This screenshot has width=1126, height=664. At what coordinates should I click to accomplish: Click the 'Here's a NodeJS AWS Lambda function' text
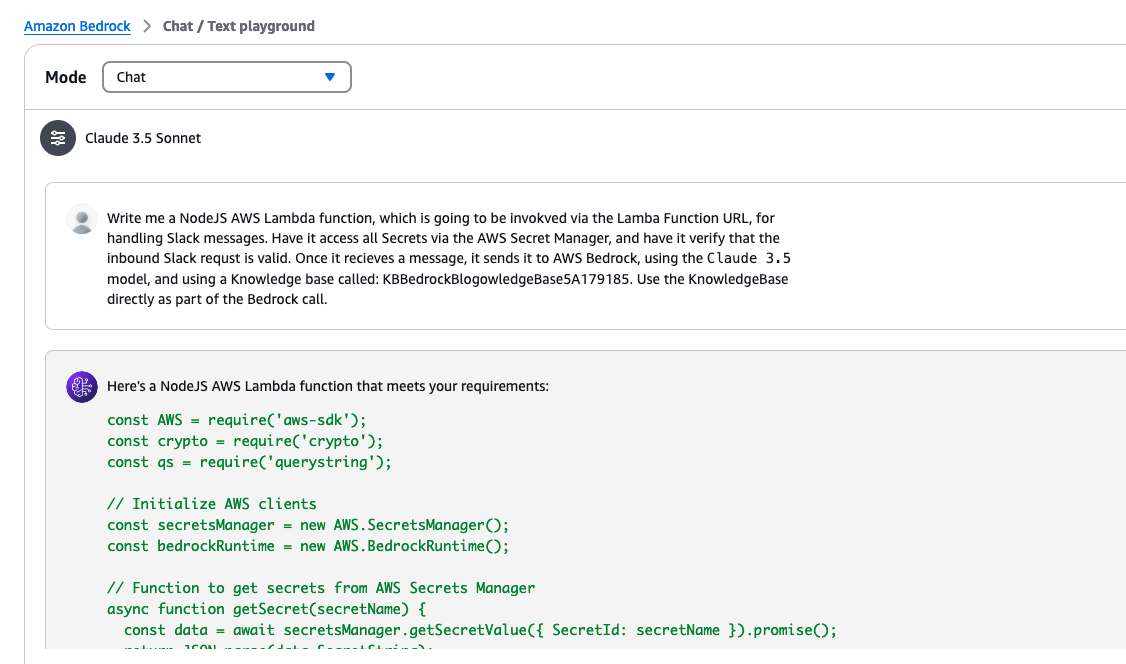coord(327,386)
